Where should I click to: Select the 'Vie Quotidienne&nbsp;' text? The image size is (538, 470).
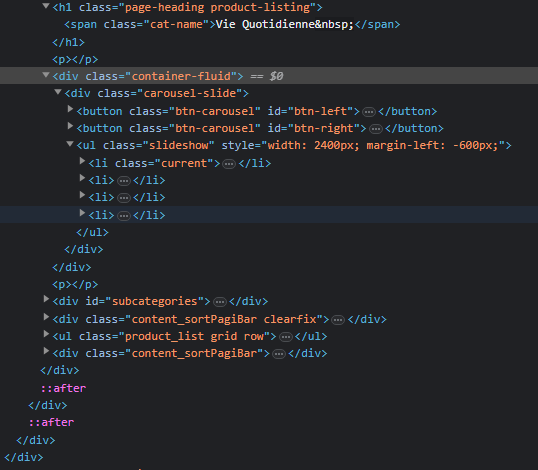click(285, 24)
